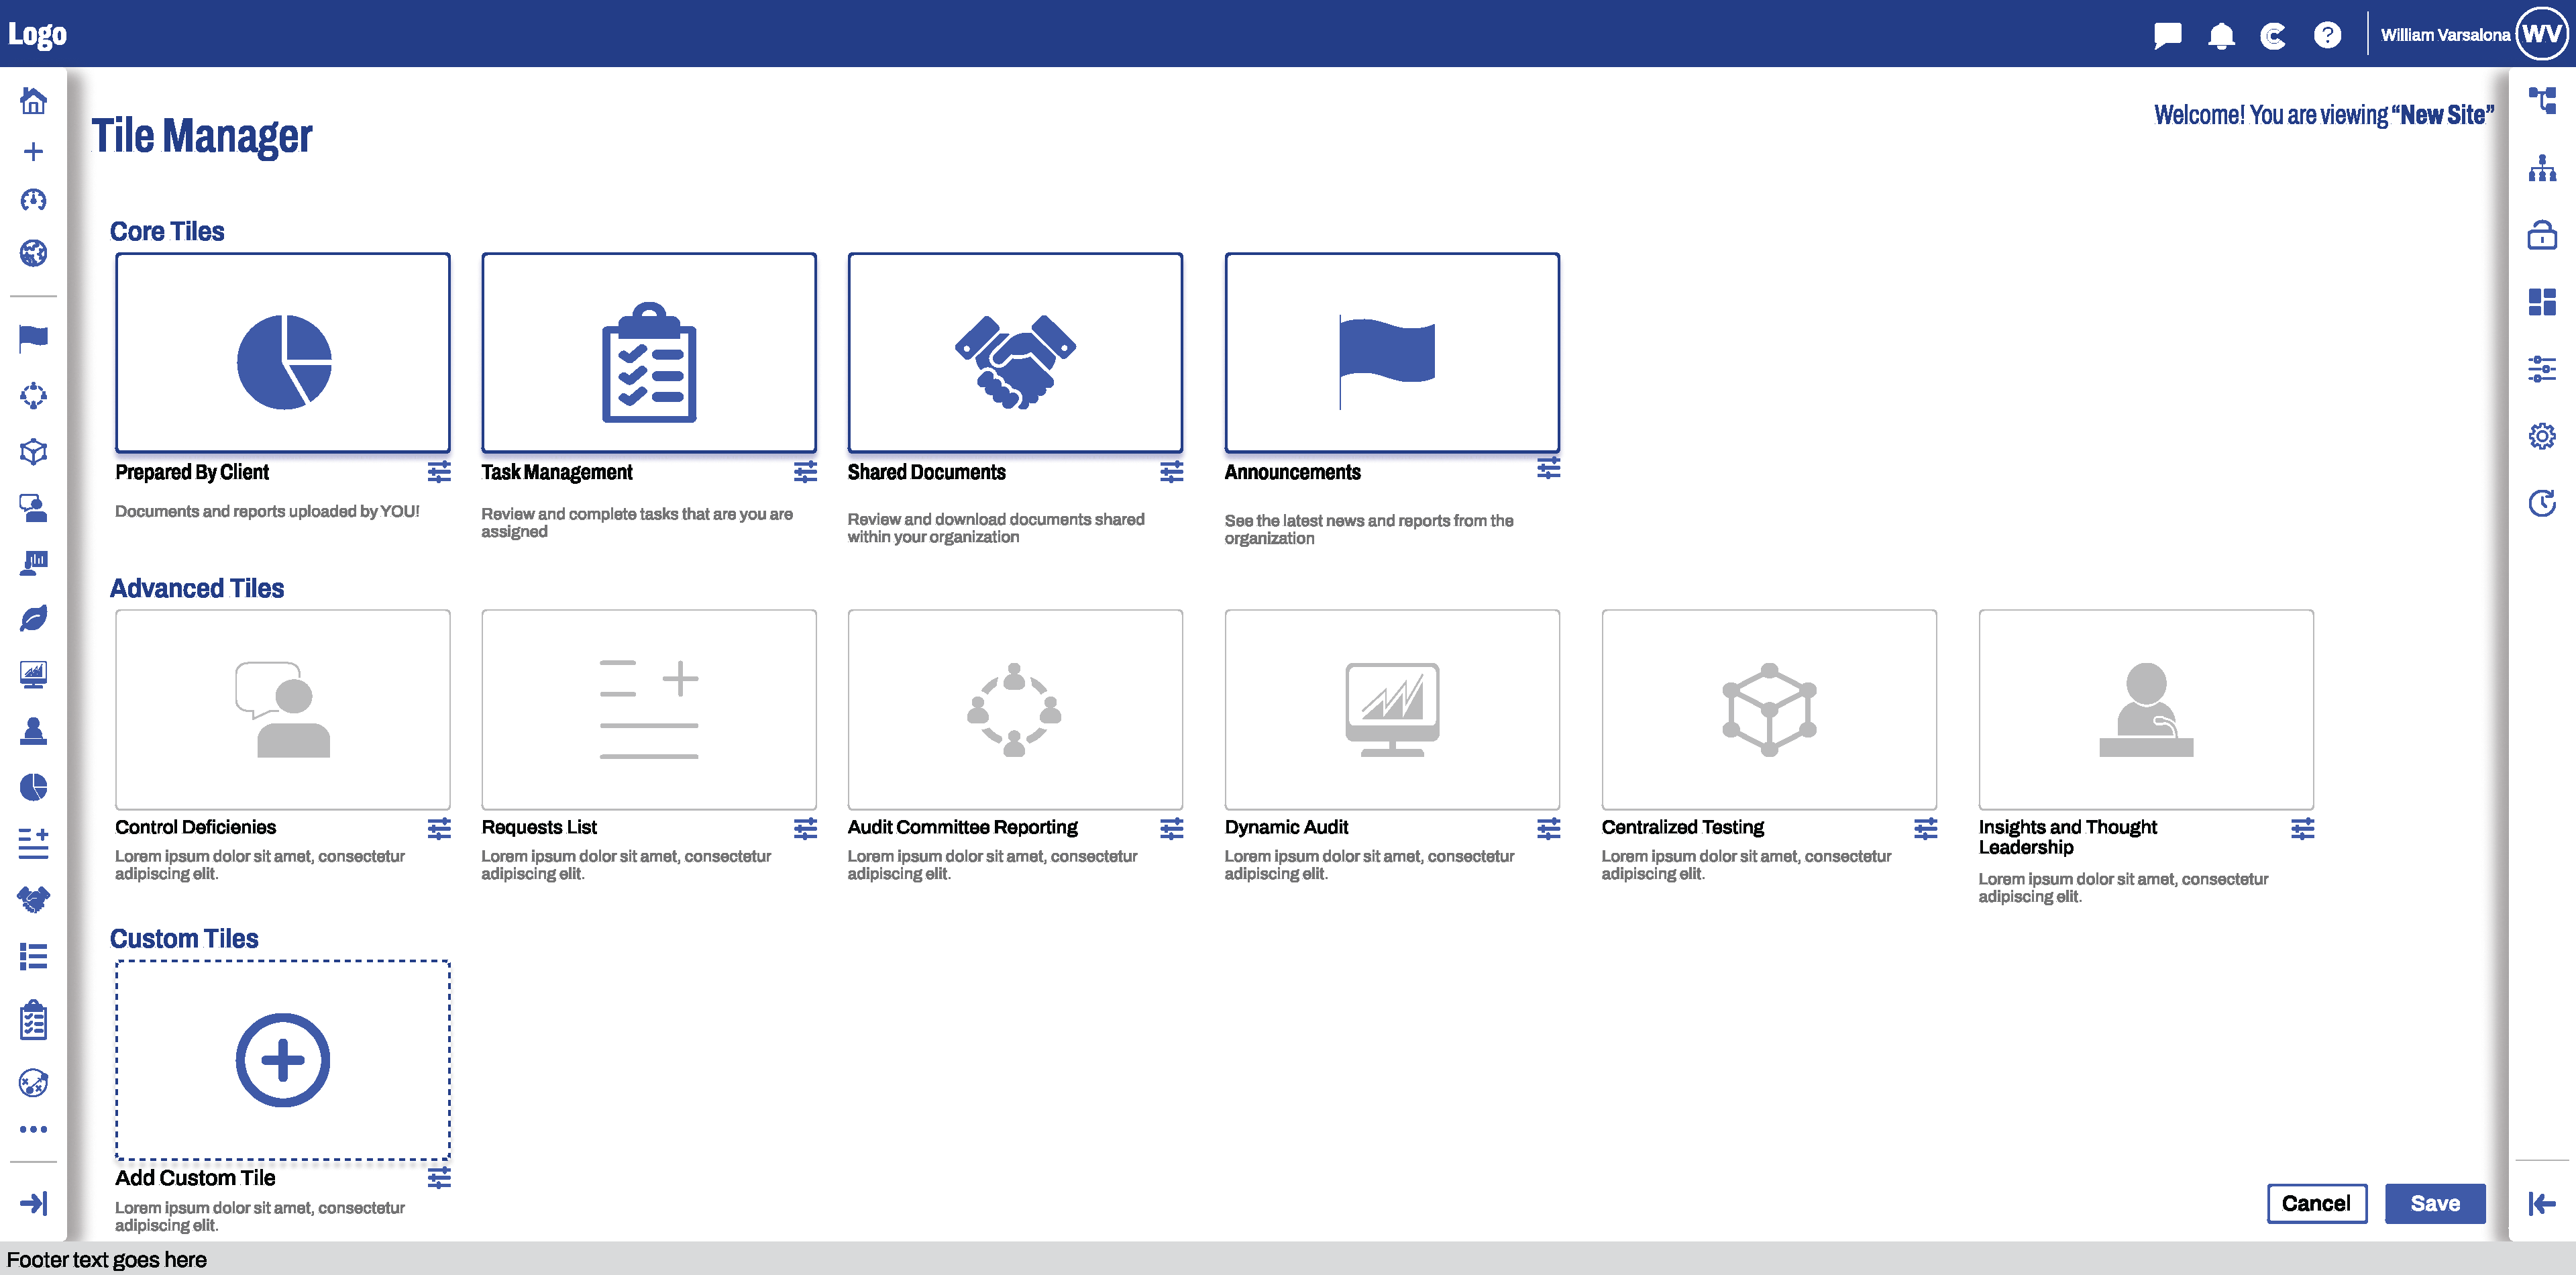The width and height of the screenshot is (2576, 1275).
Task: Select the clipboard checklist icon in left sidebar
Action: (x=33, y=1020)
